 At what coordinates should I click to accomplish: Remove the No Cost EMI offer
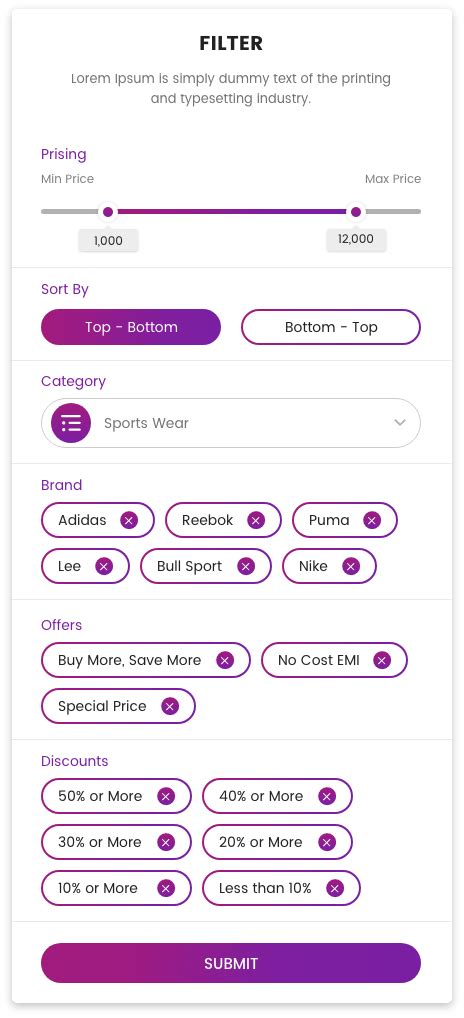click(382, 660)
